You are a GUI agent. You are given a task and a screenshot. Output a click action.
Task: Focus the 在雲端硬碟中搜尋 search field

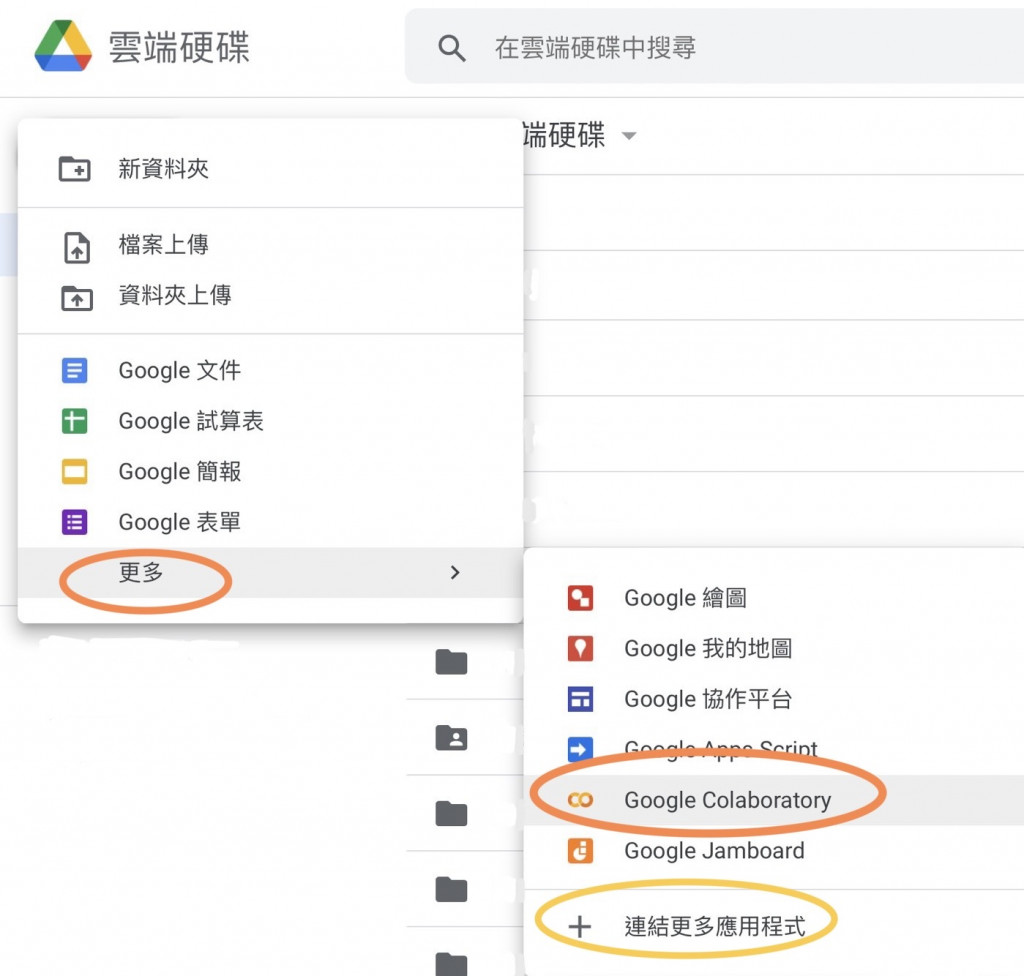(714, 46)
